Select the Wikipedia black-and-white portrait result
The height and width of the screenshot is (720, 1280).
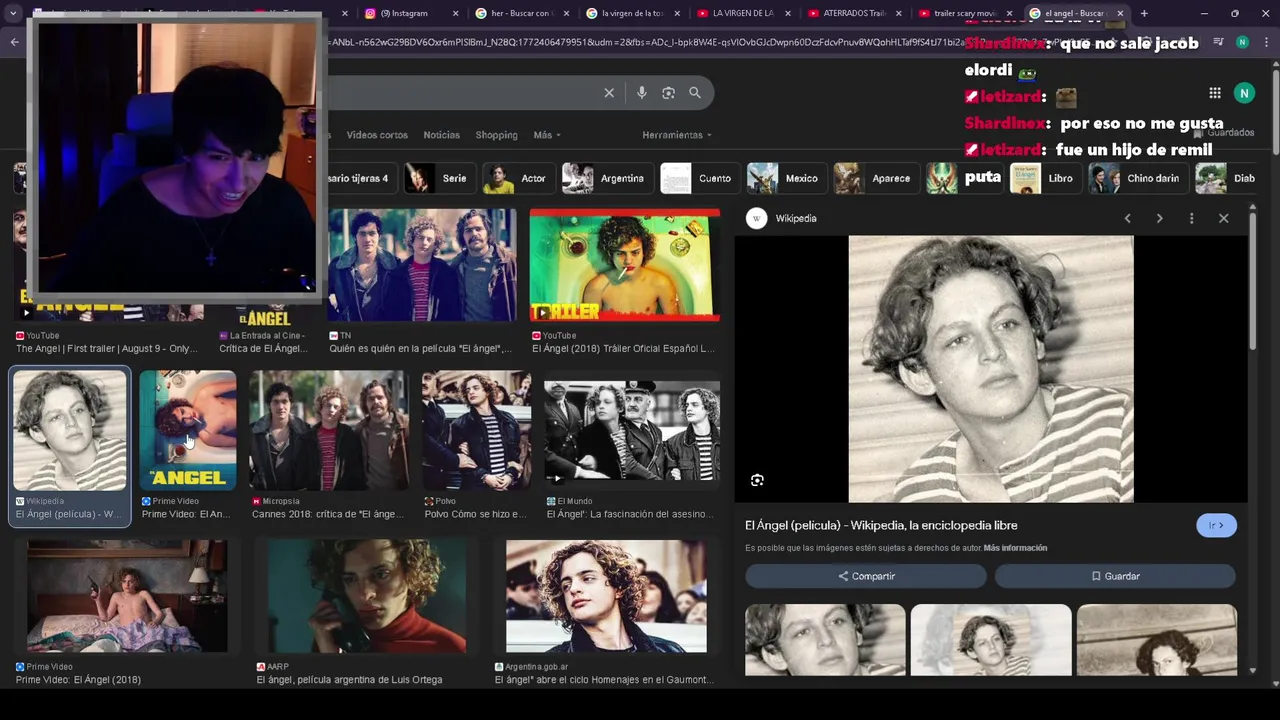70,431
